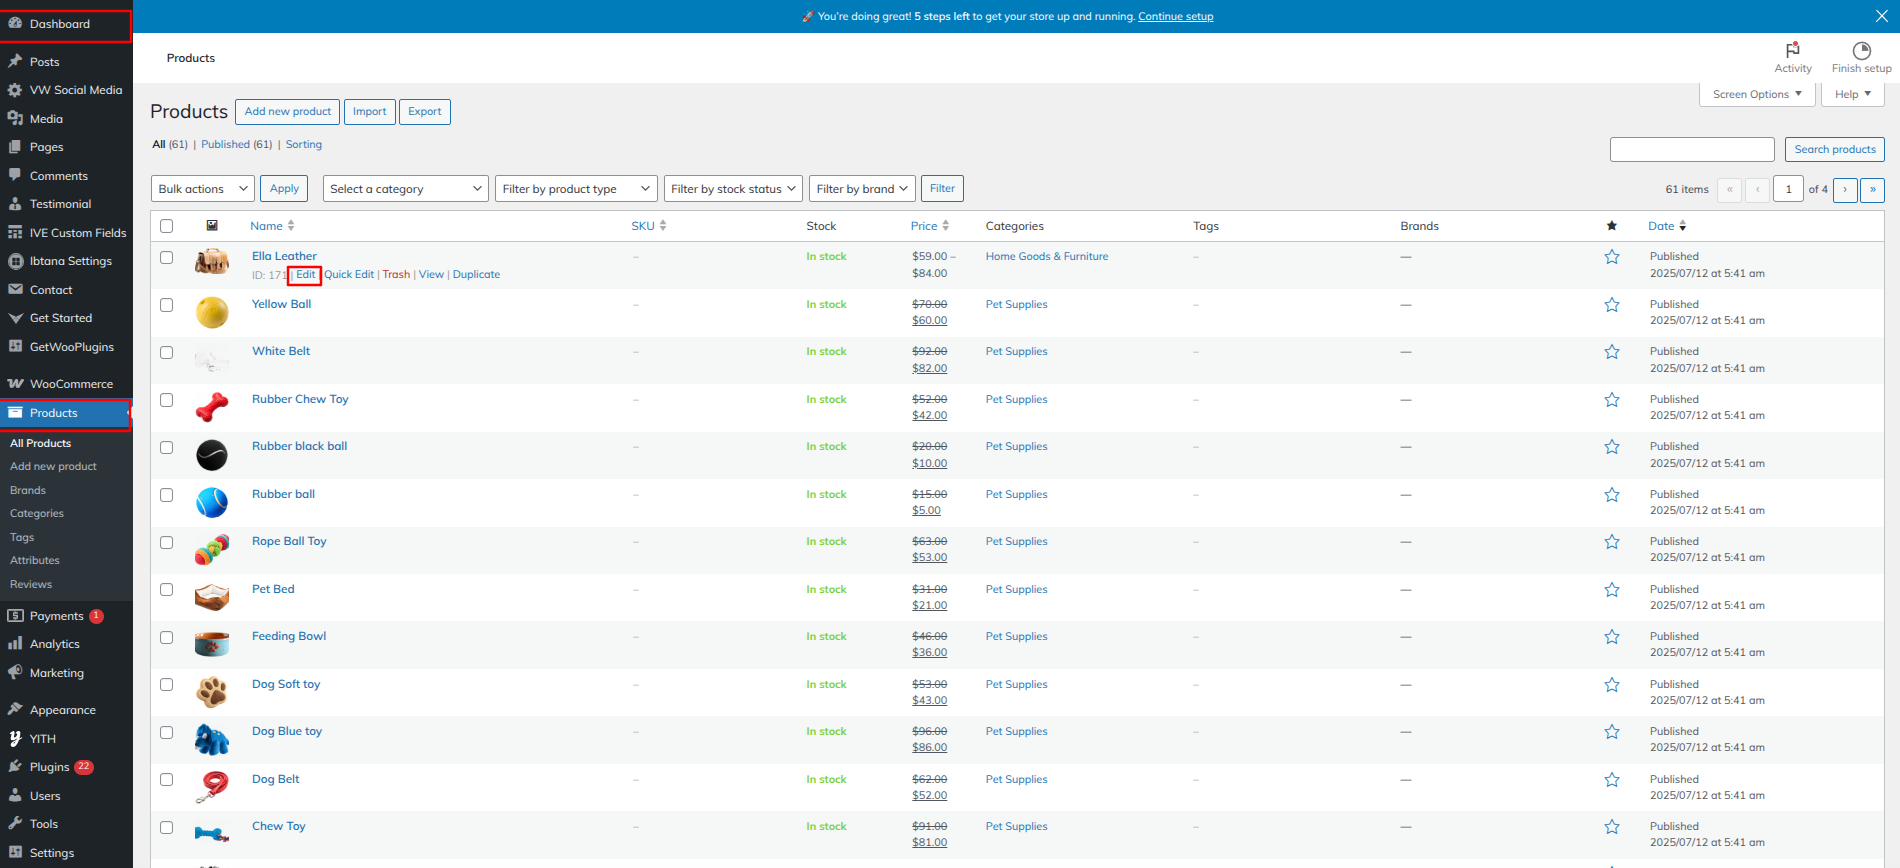Sort by the image column header icon
Image resolution: width=1900 pixels, height=868 pixels.
click(x=212, y=226)
